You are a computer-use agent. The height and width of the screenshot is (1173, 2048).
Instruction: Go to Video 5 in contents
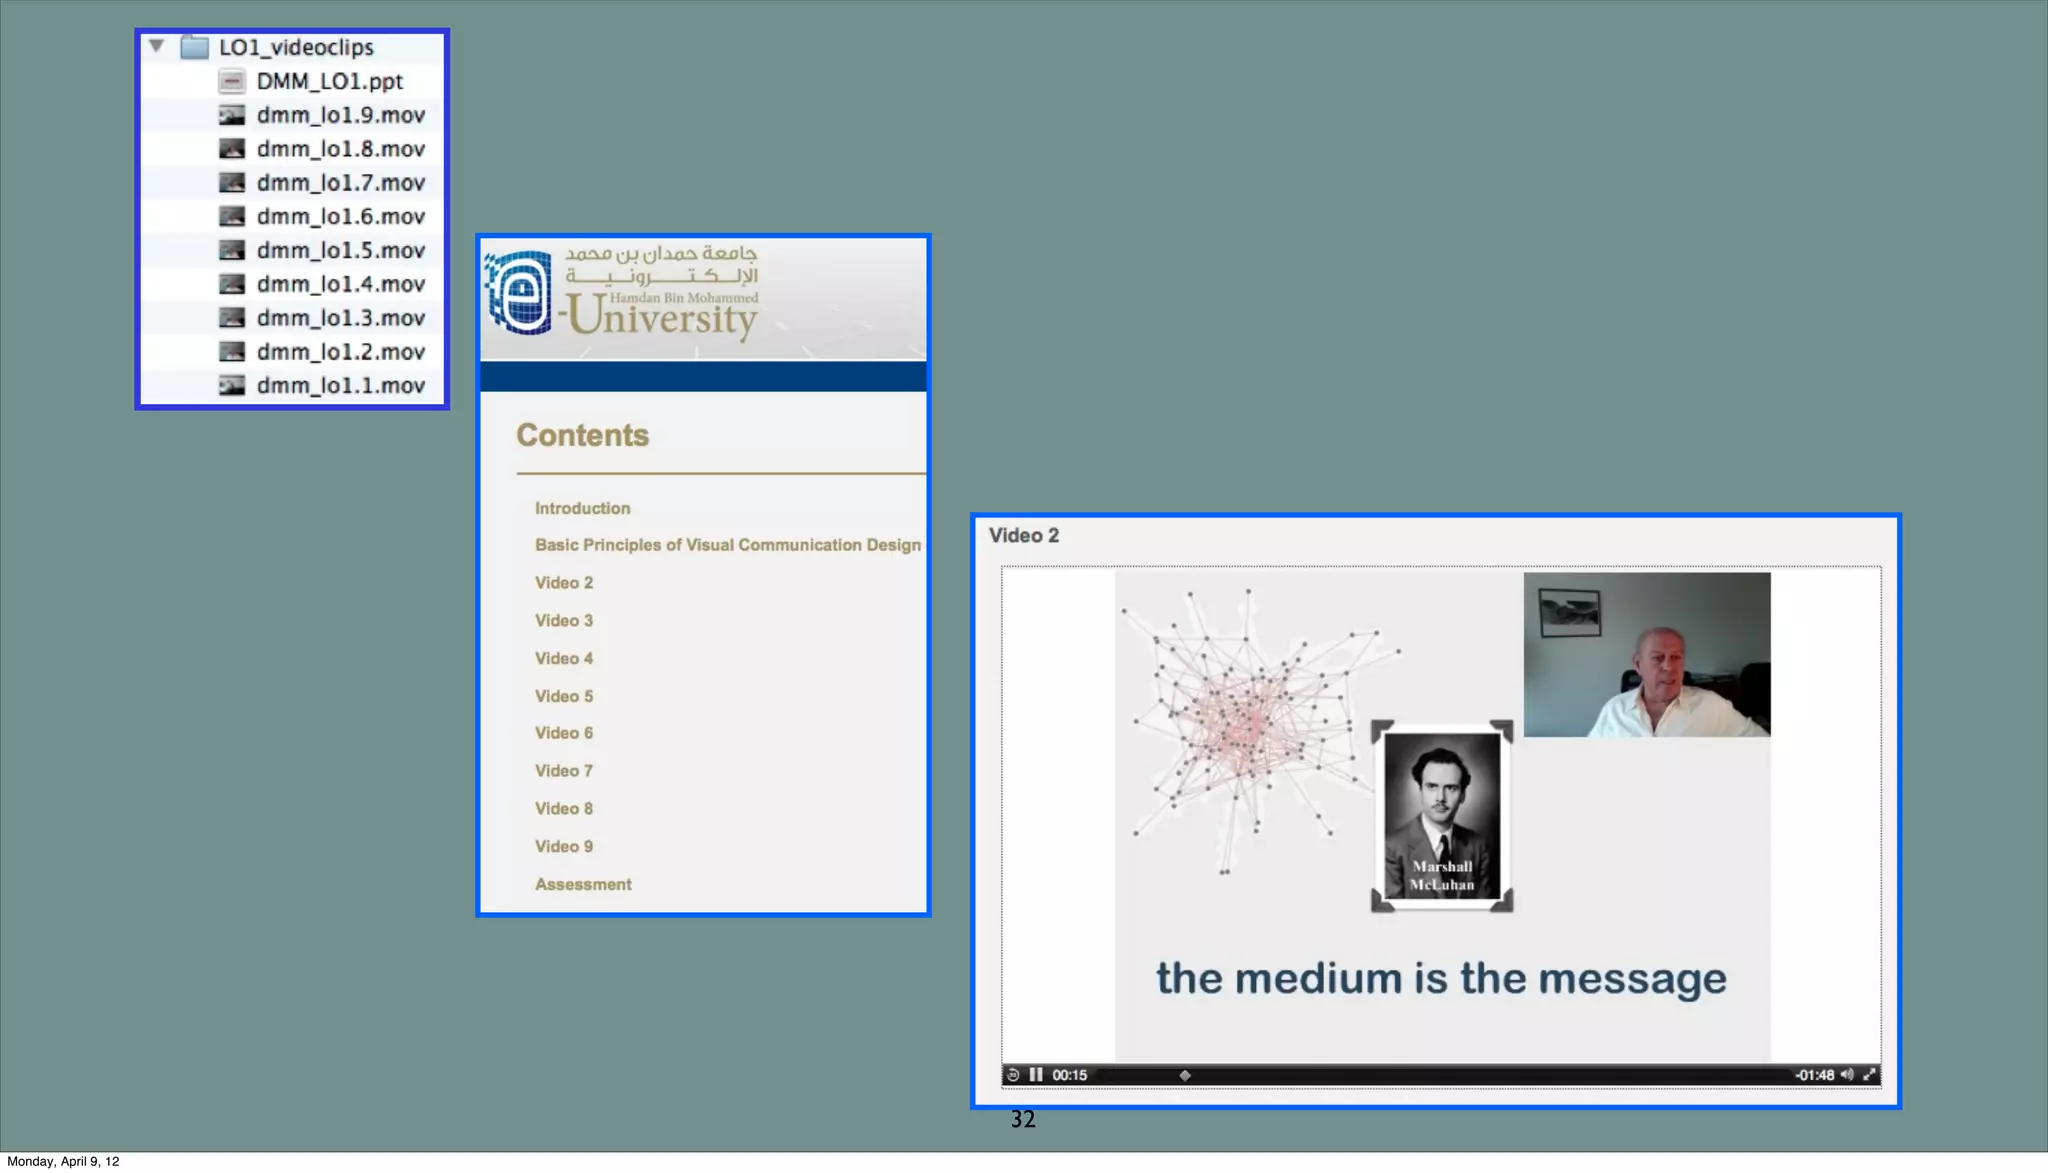(x=564, y=696)
